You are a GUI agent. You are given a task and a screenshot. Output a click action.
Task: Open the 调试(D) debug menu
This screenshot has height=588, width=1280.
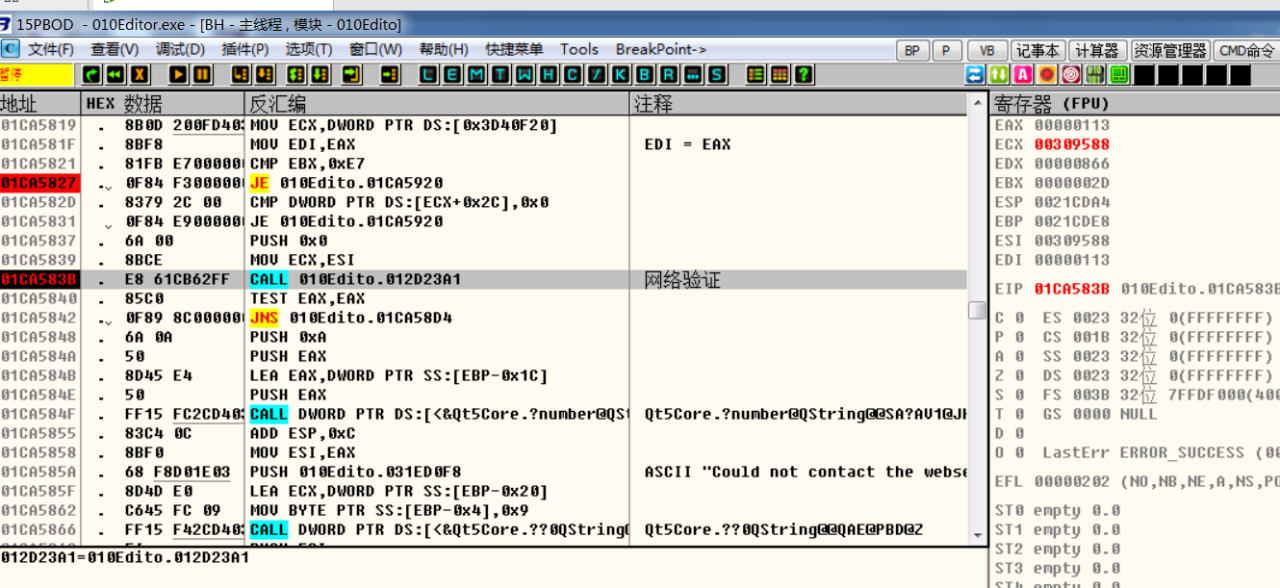(x=180, y=49)
